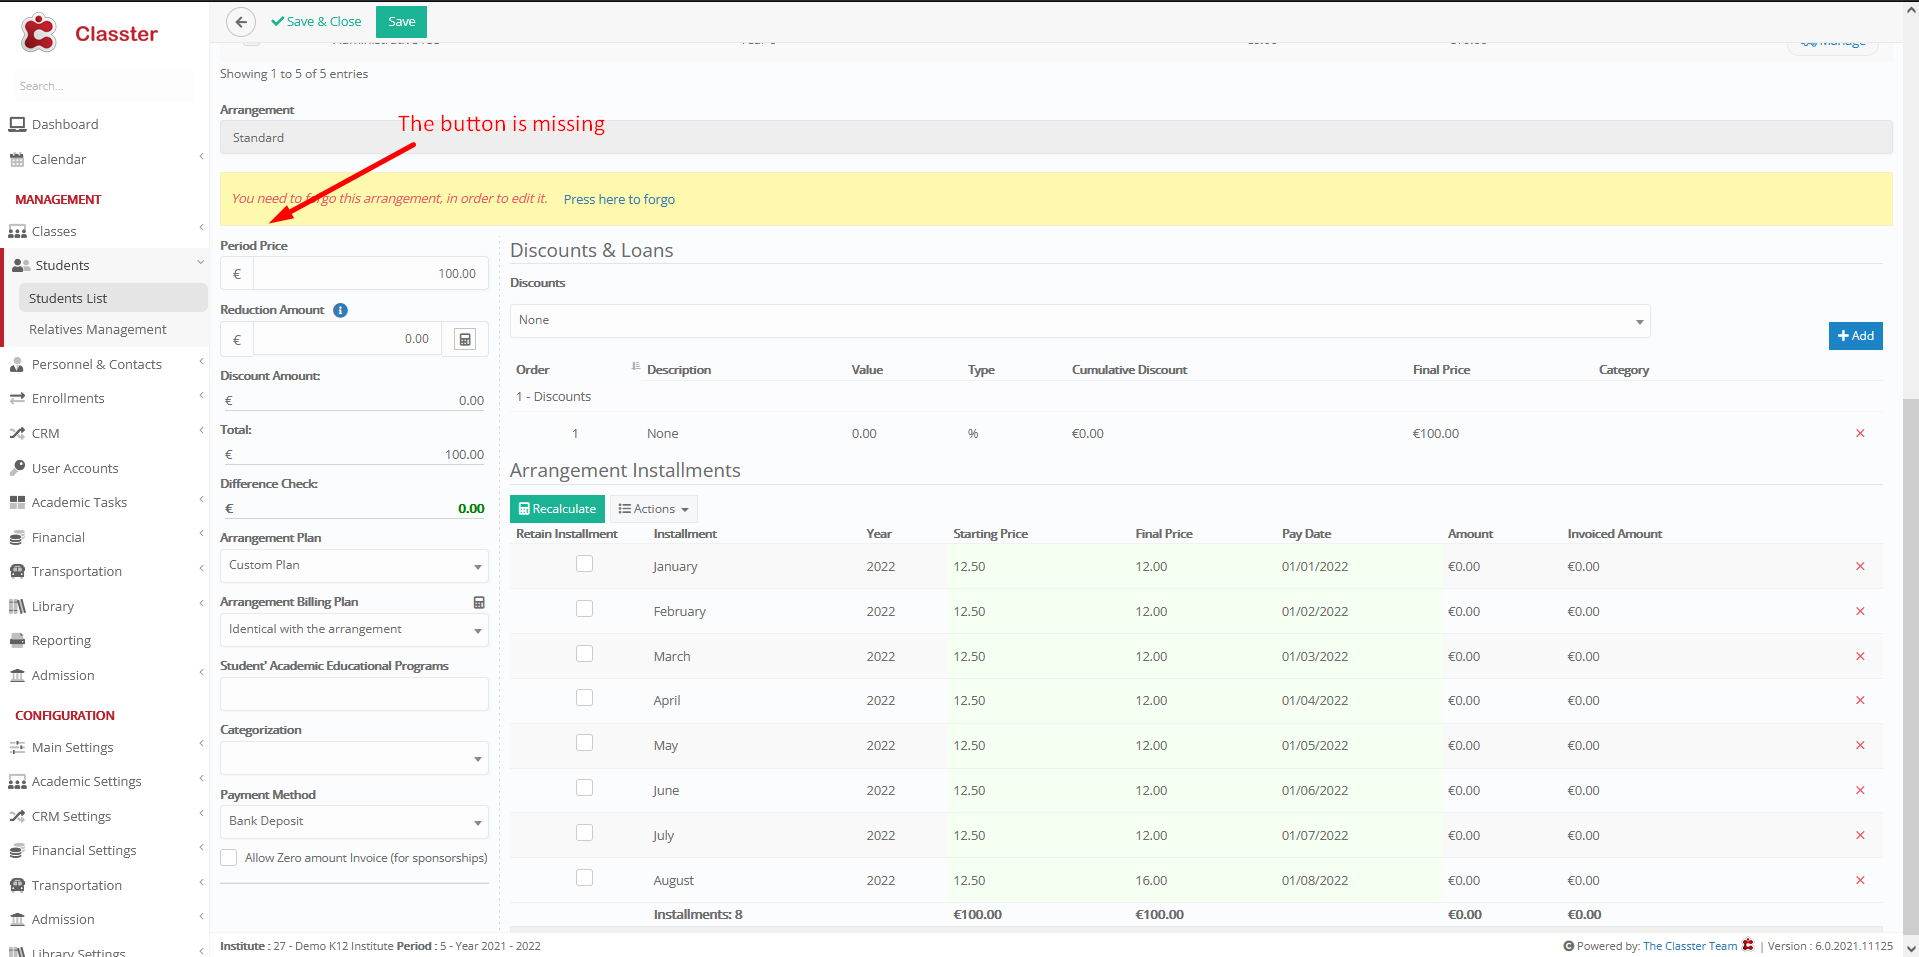Click the Library sidebar icon
This screenshot has width=1919, height=957.
click(17, 606)
